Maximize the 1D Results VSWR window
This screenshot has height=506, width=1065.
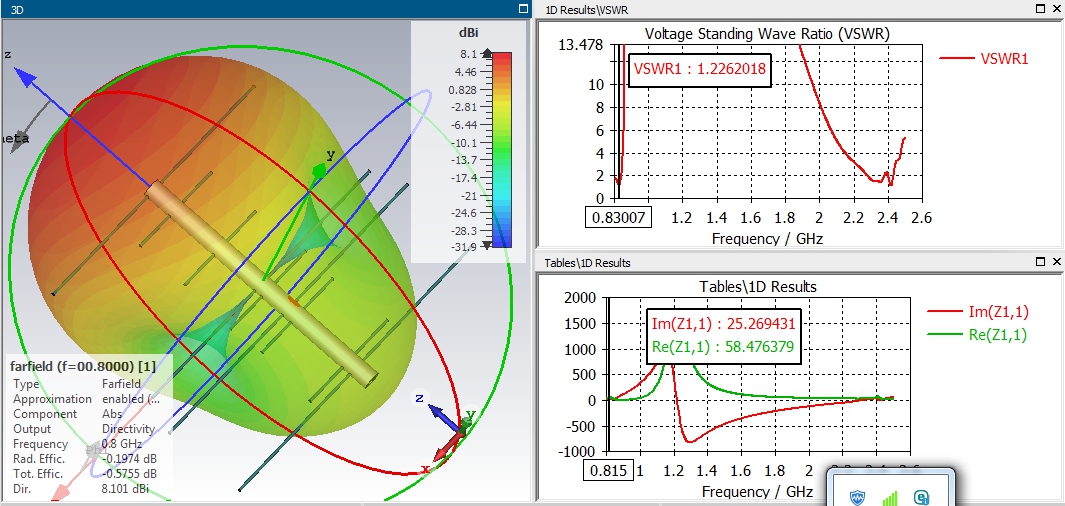tap(1041, 9)
